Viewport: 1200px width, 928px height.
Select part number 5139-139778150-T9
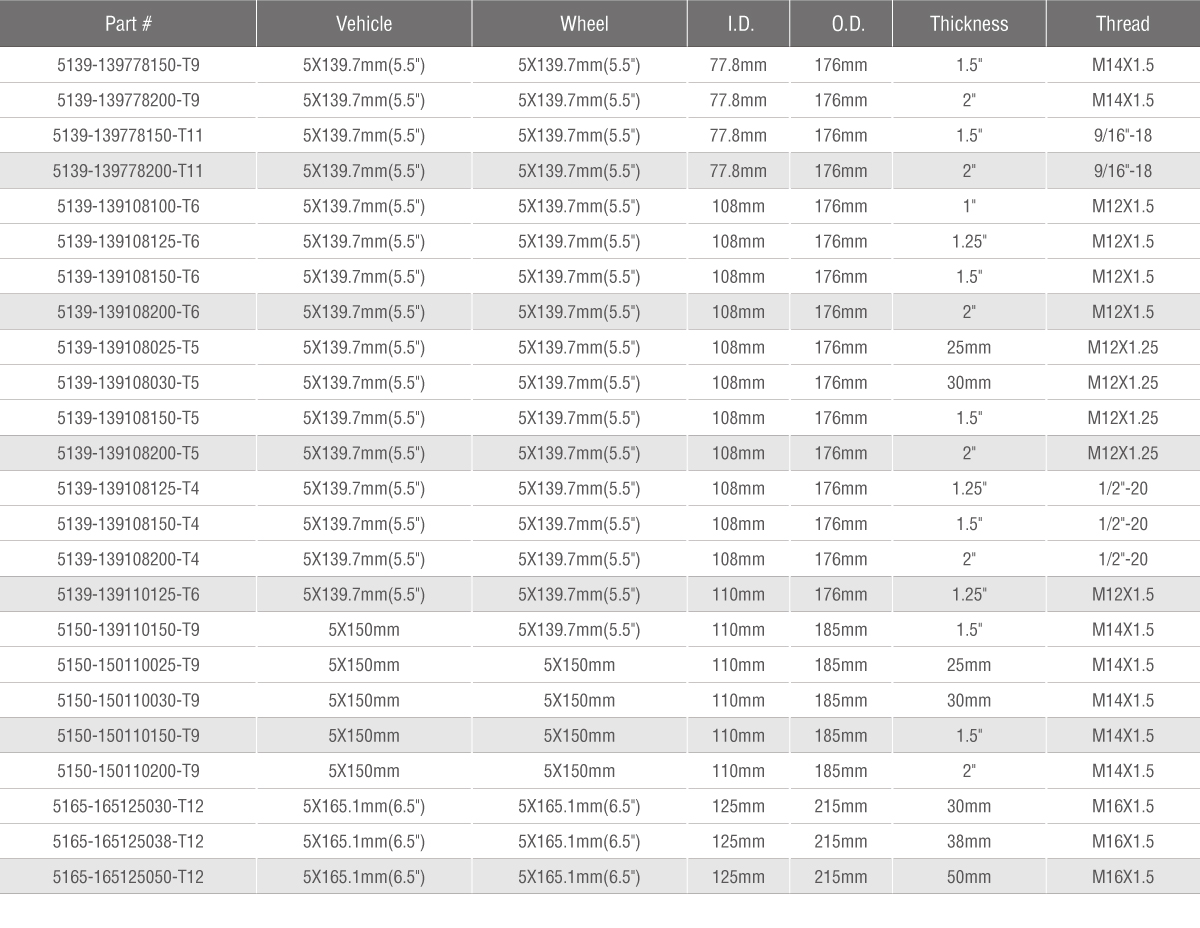coord(128,65)
